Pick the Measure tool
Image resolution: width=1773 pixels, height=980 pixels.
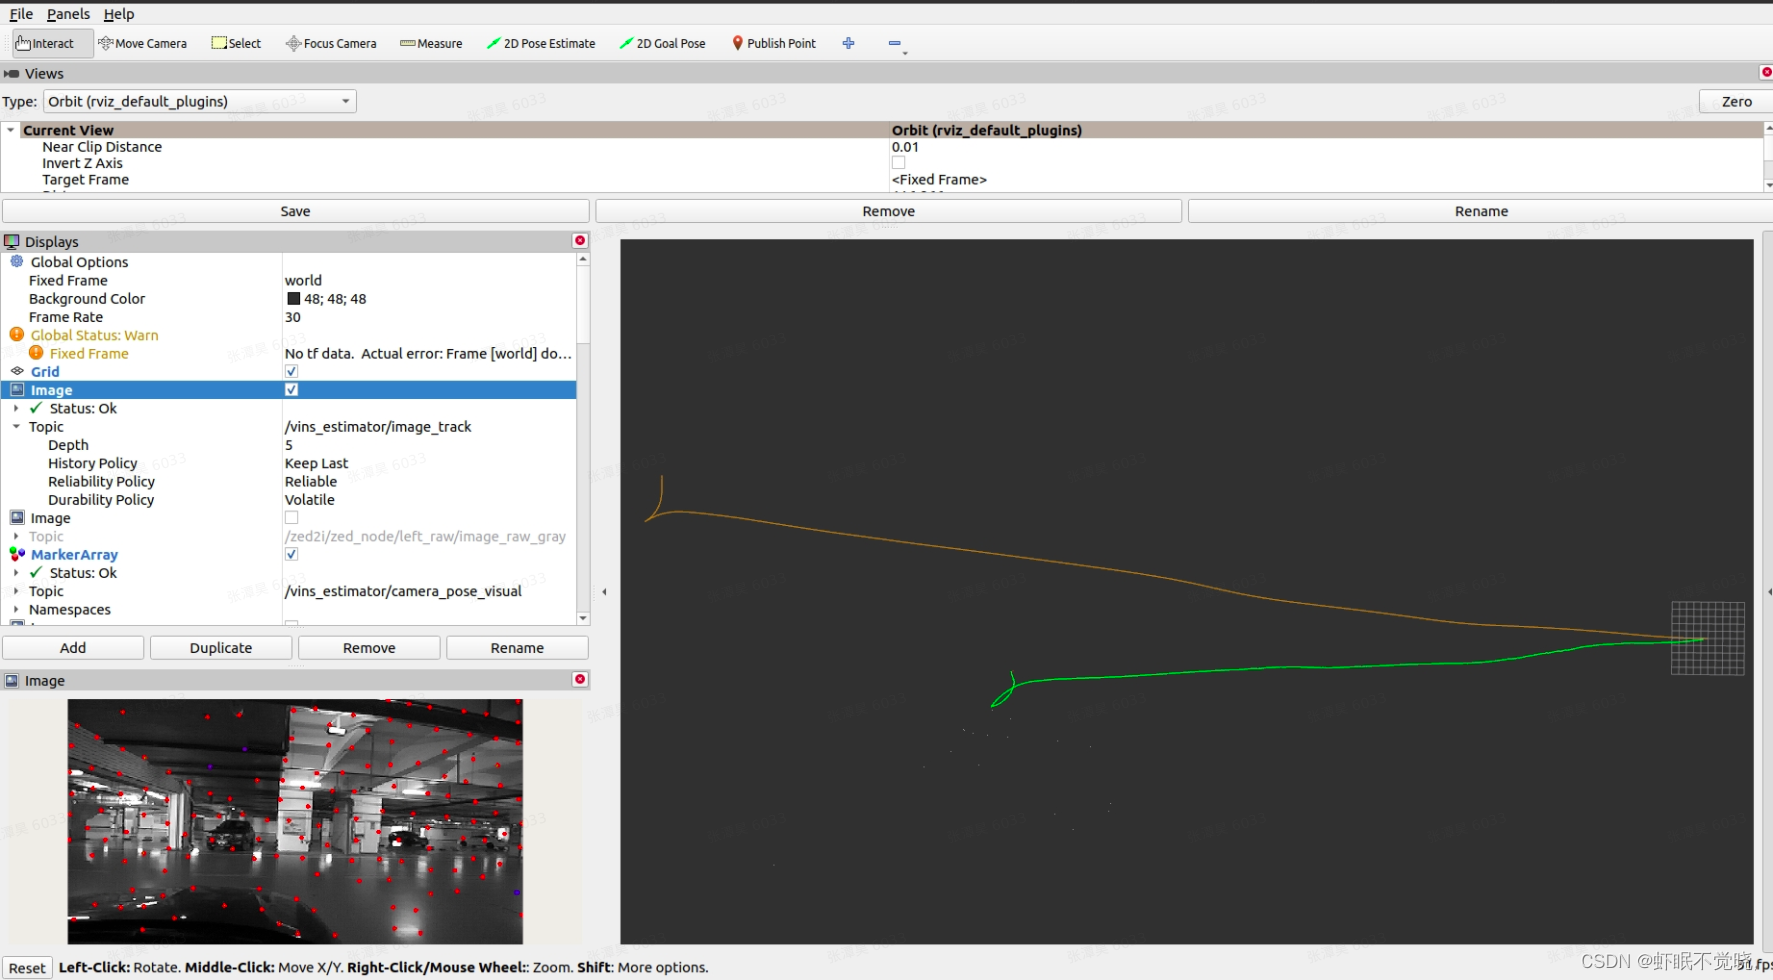click(x=431, y=43)
